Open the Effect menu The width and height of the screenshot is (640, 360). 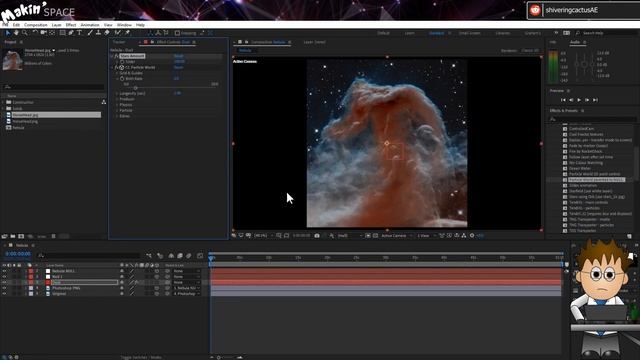(x=71, y=25)
